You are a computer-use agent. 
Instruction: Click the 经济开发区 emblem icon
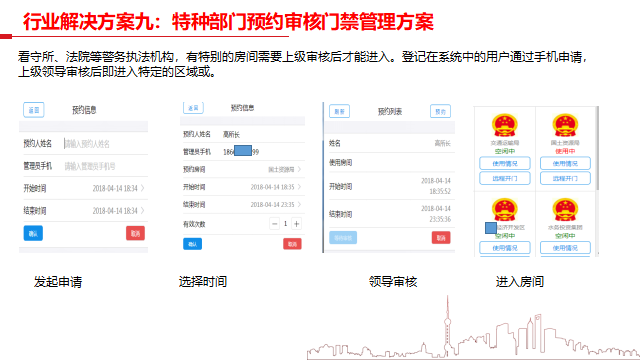505,210
